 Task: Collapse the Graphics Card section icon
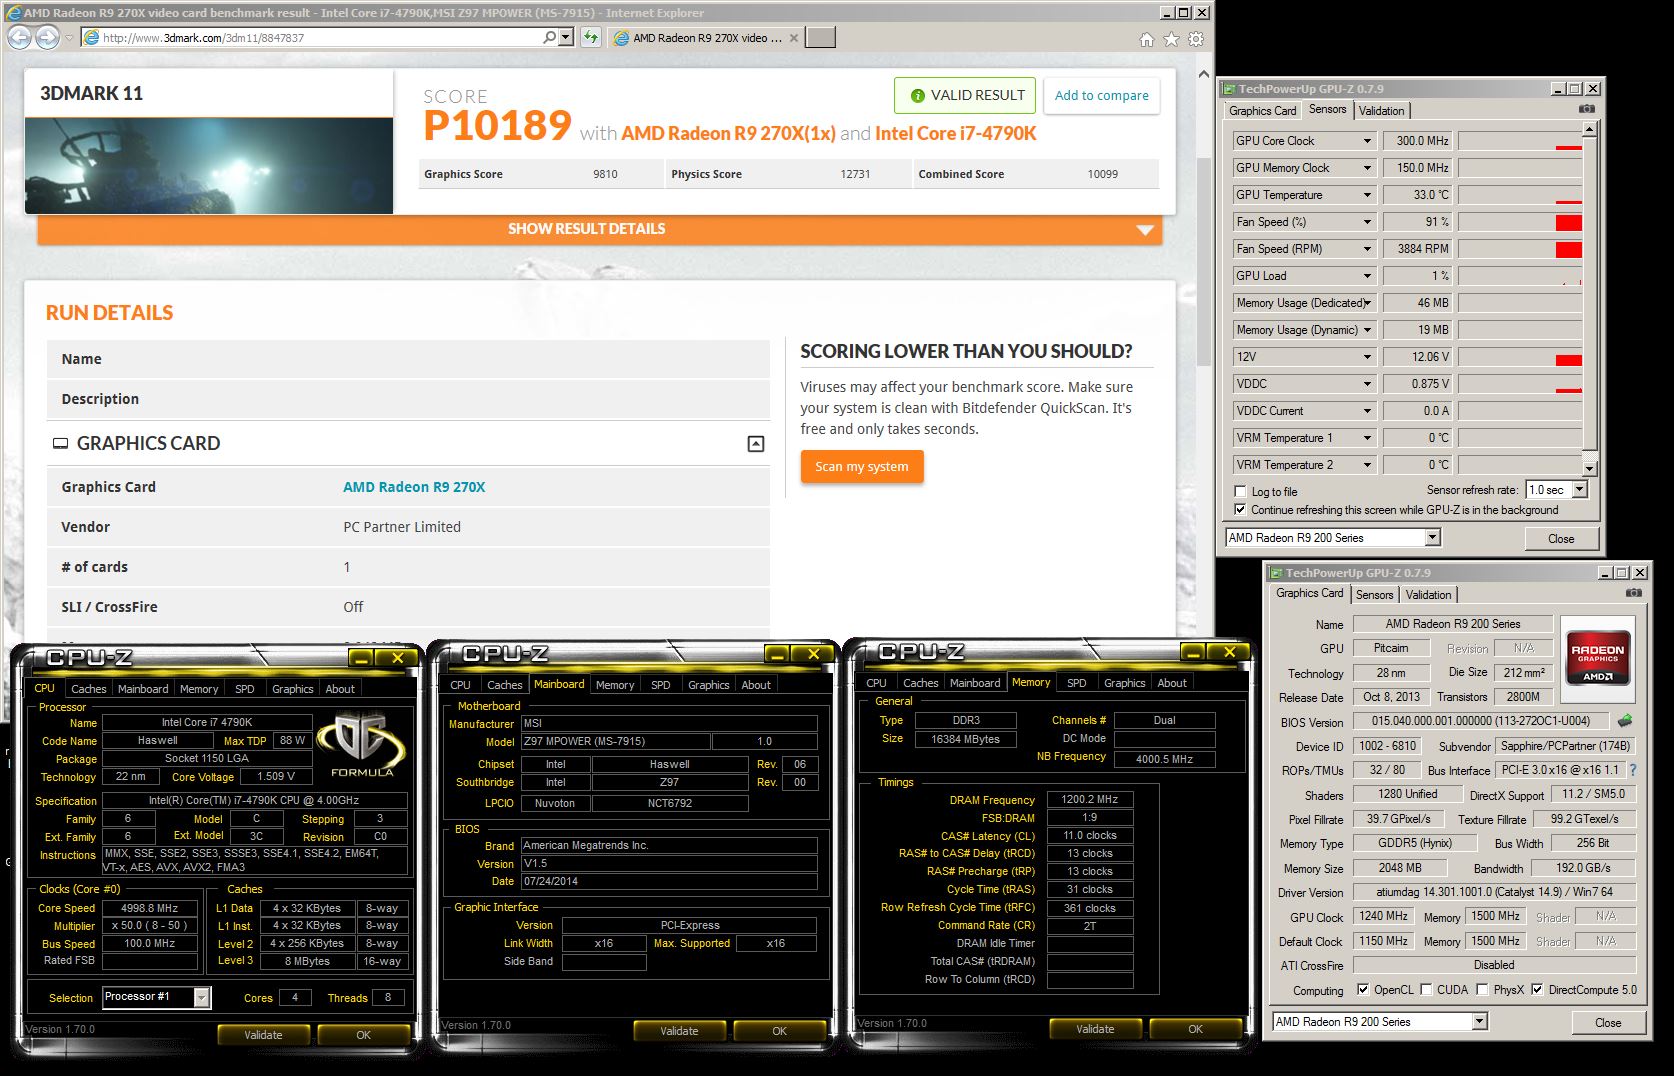756,444
